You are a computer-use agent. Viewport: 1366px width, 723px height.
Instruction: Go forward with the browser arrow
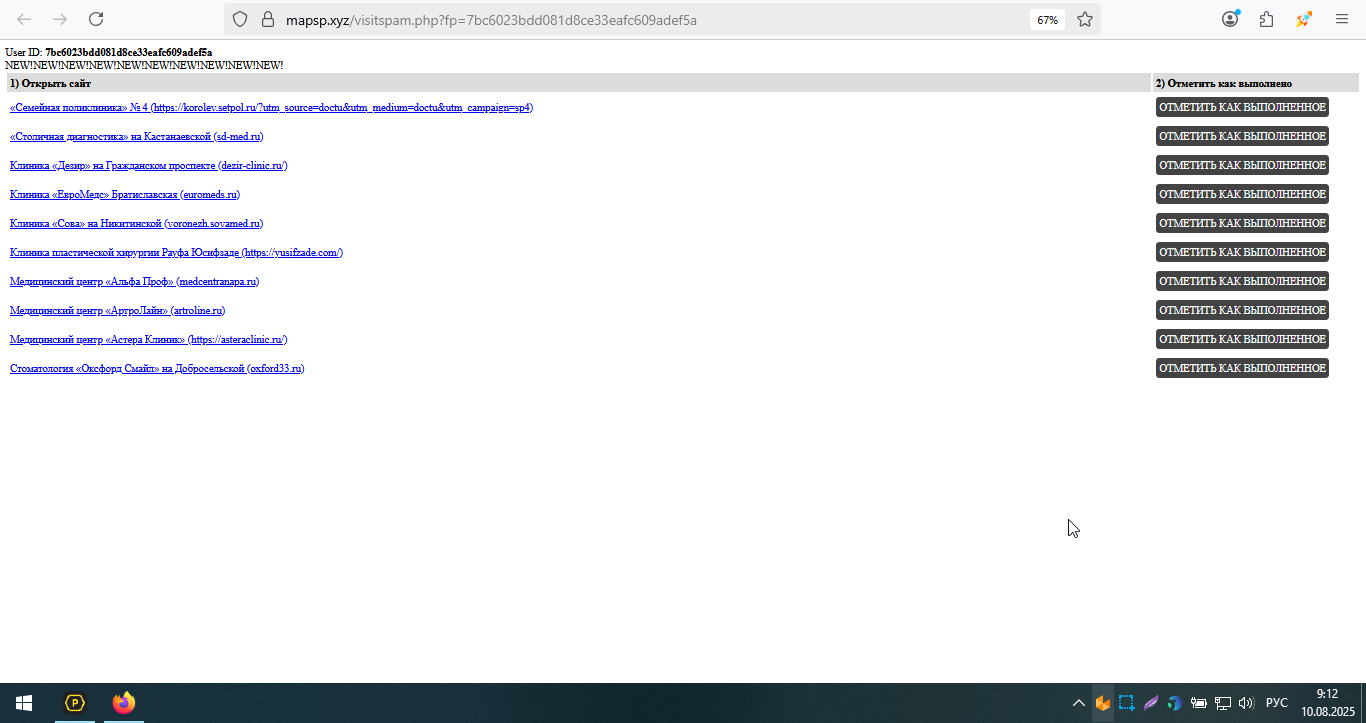pos(60,19)
